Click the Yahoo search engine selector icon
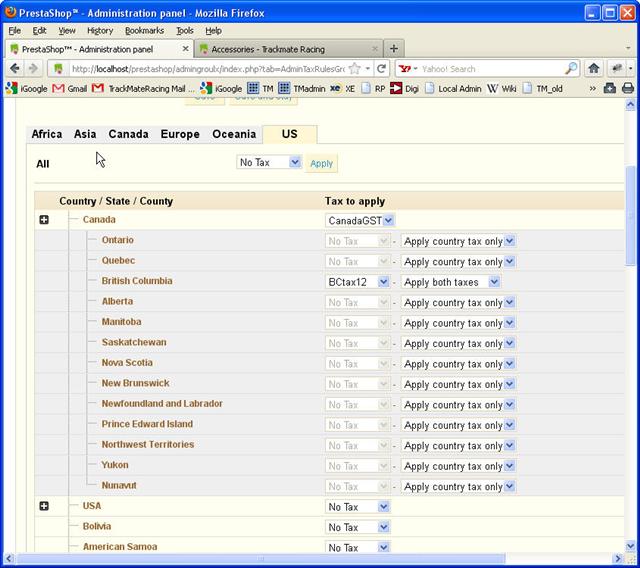Image resolution: width=640 pixels, height=568 pixels. (408, 69)
